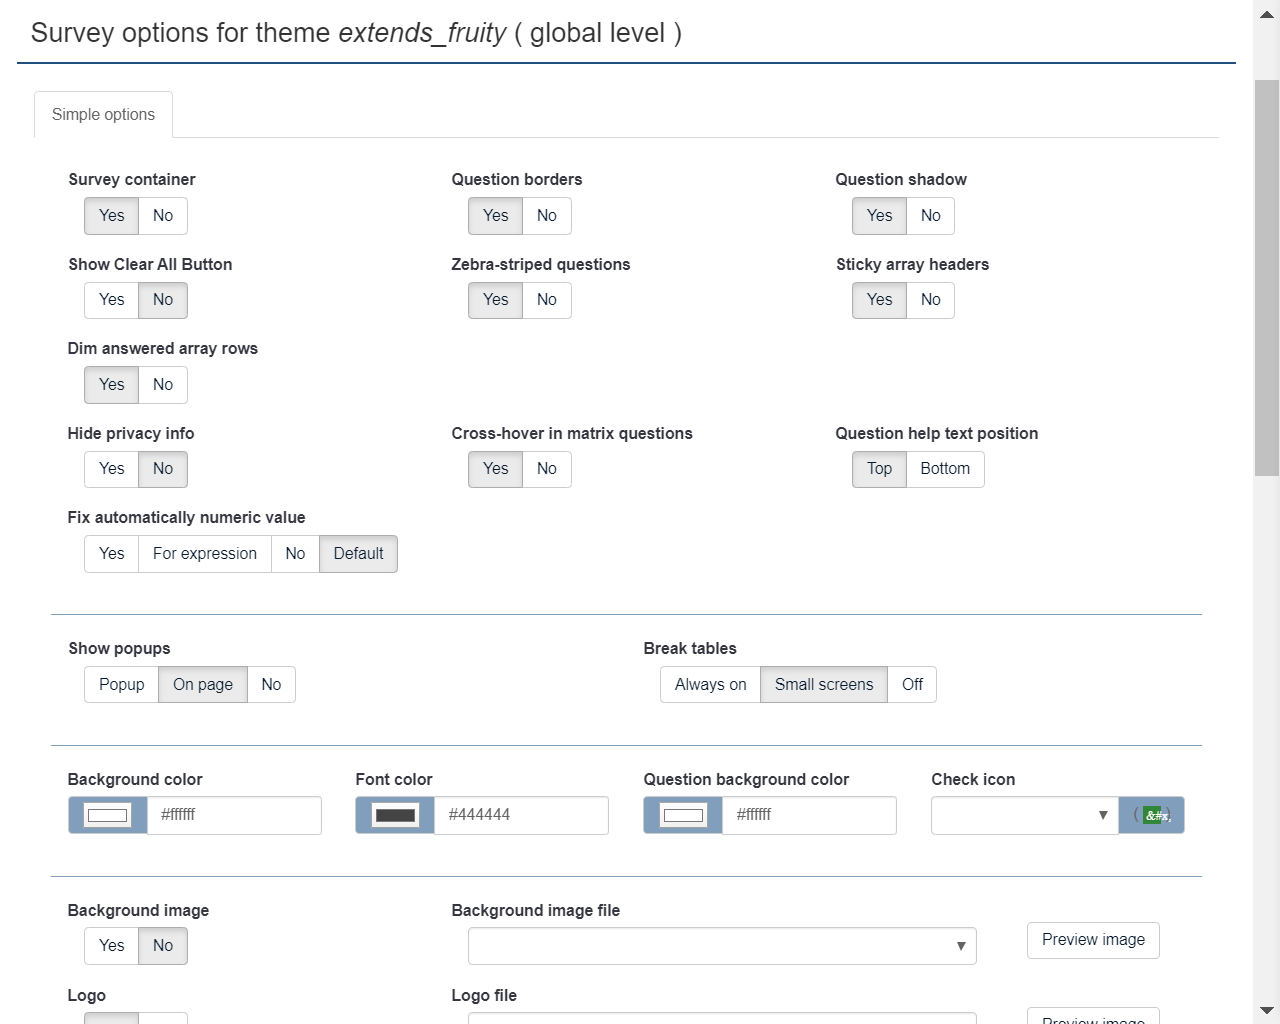Open the Check icon dropdown
Screen dimensions: 1280x1024
tap(1024, 815)
